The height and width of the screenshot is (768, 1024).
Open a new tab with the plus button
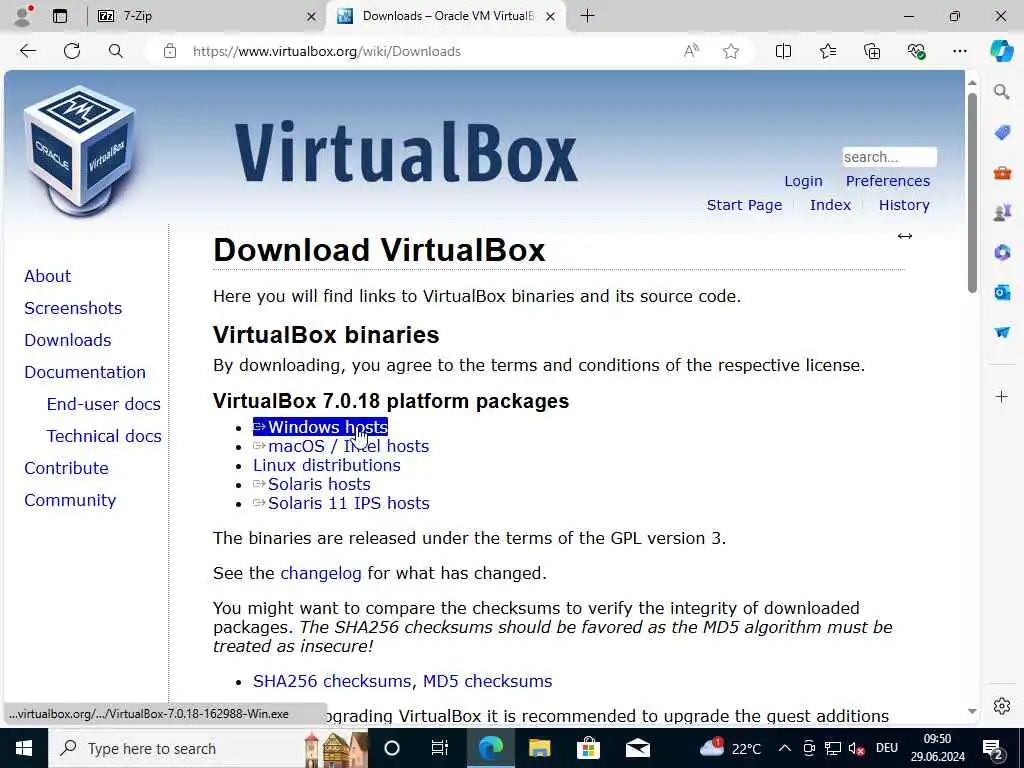point(587,16)
